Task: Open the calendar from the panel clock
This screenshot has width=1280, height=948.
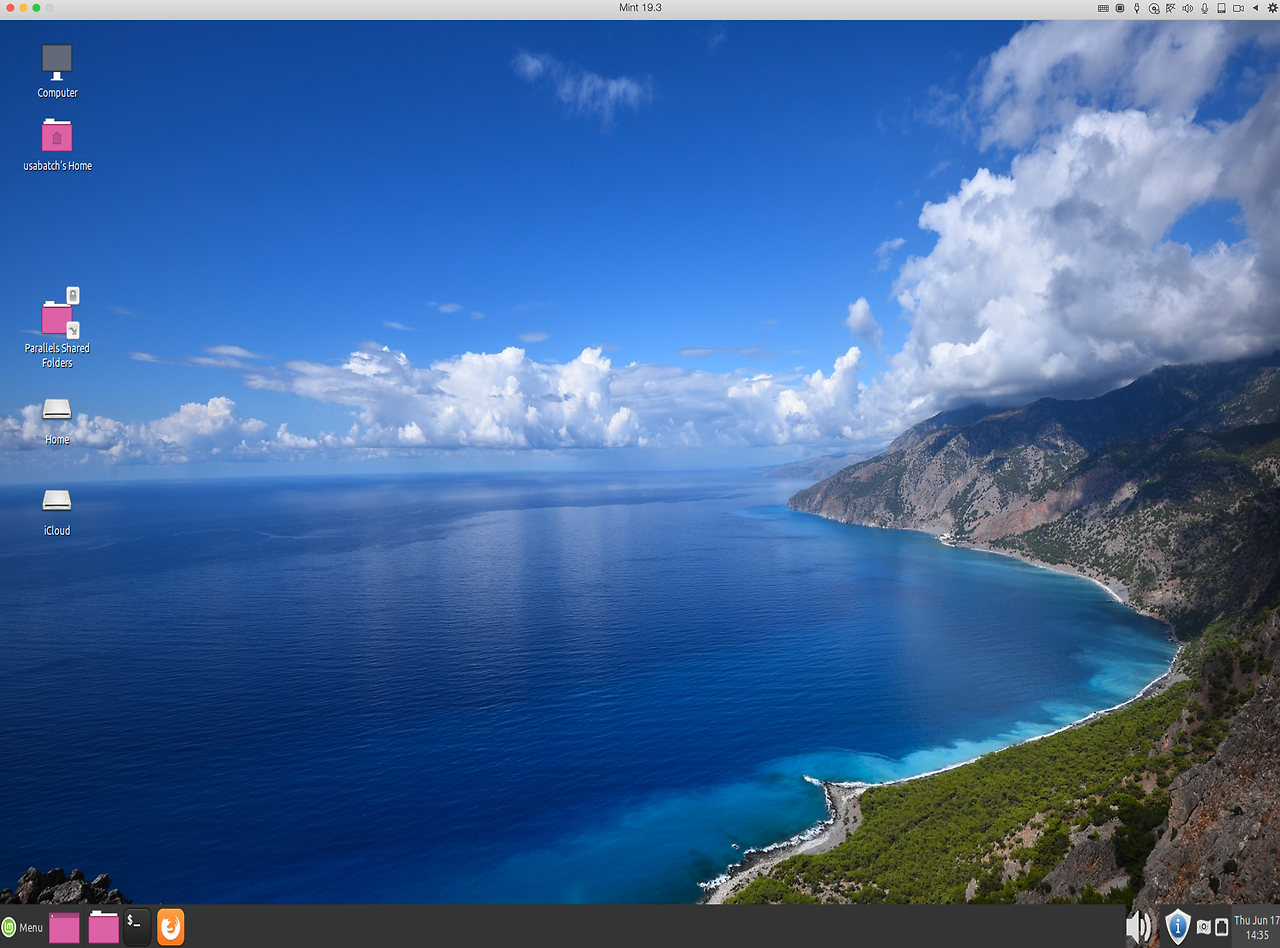Action: [1256, 927]
